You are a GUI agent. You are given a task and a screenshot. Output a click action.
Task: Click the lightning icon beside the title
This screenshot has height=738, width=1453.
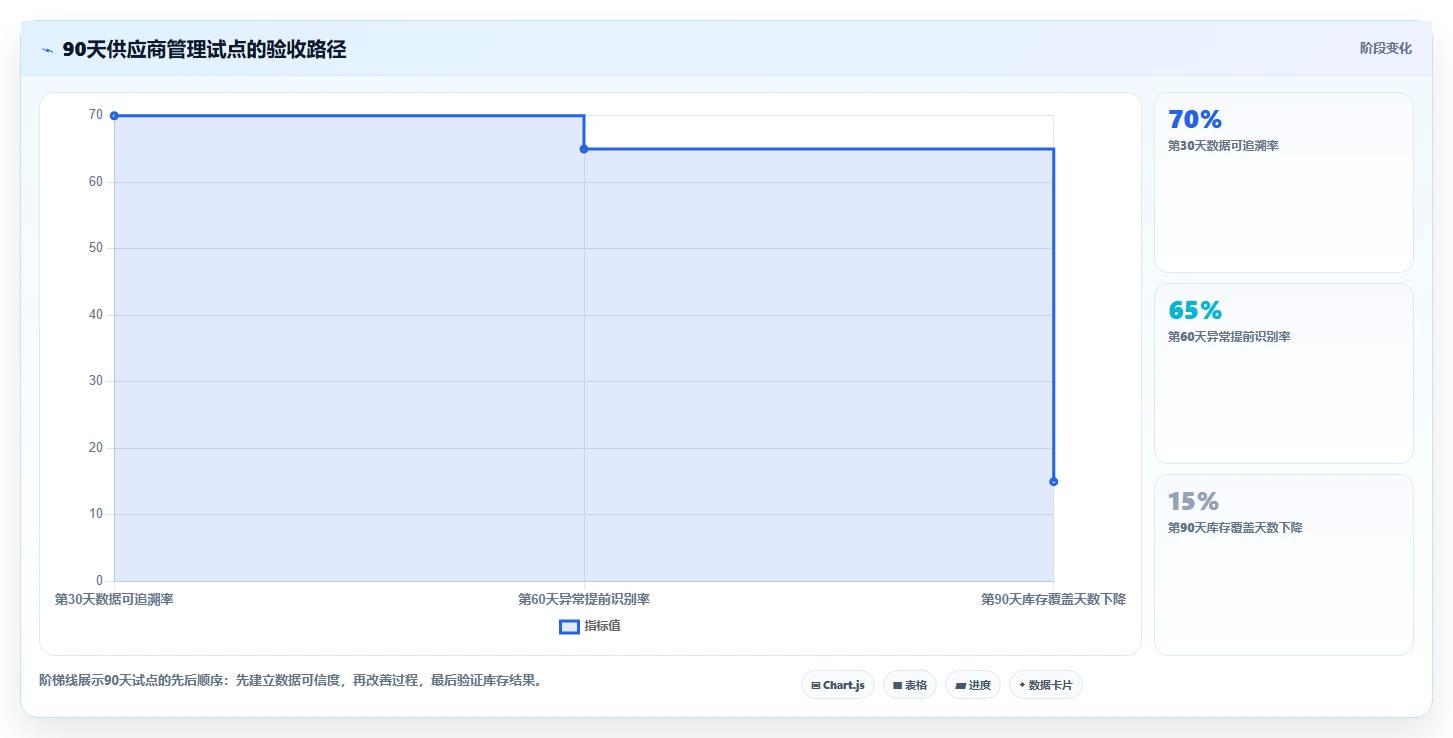tap(47, 50)
